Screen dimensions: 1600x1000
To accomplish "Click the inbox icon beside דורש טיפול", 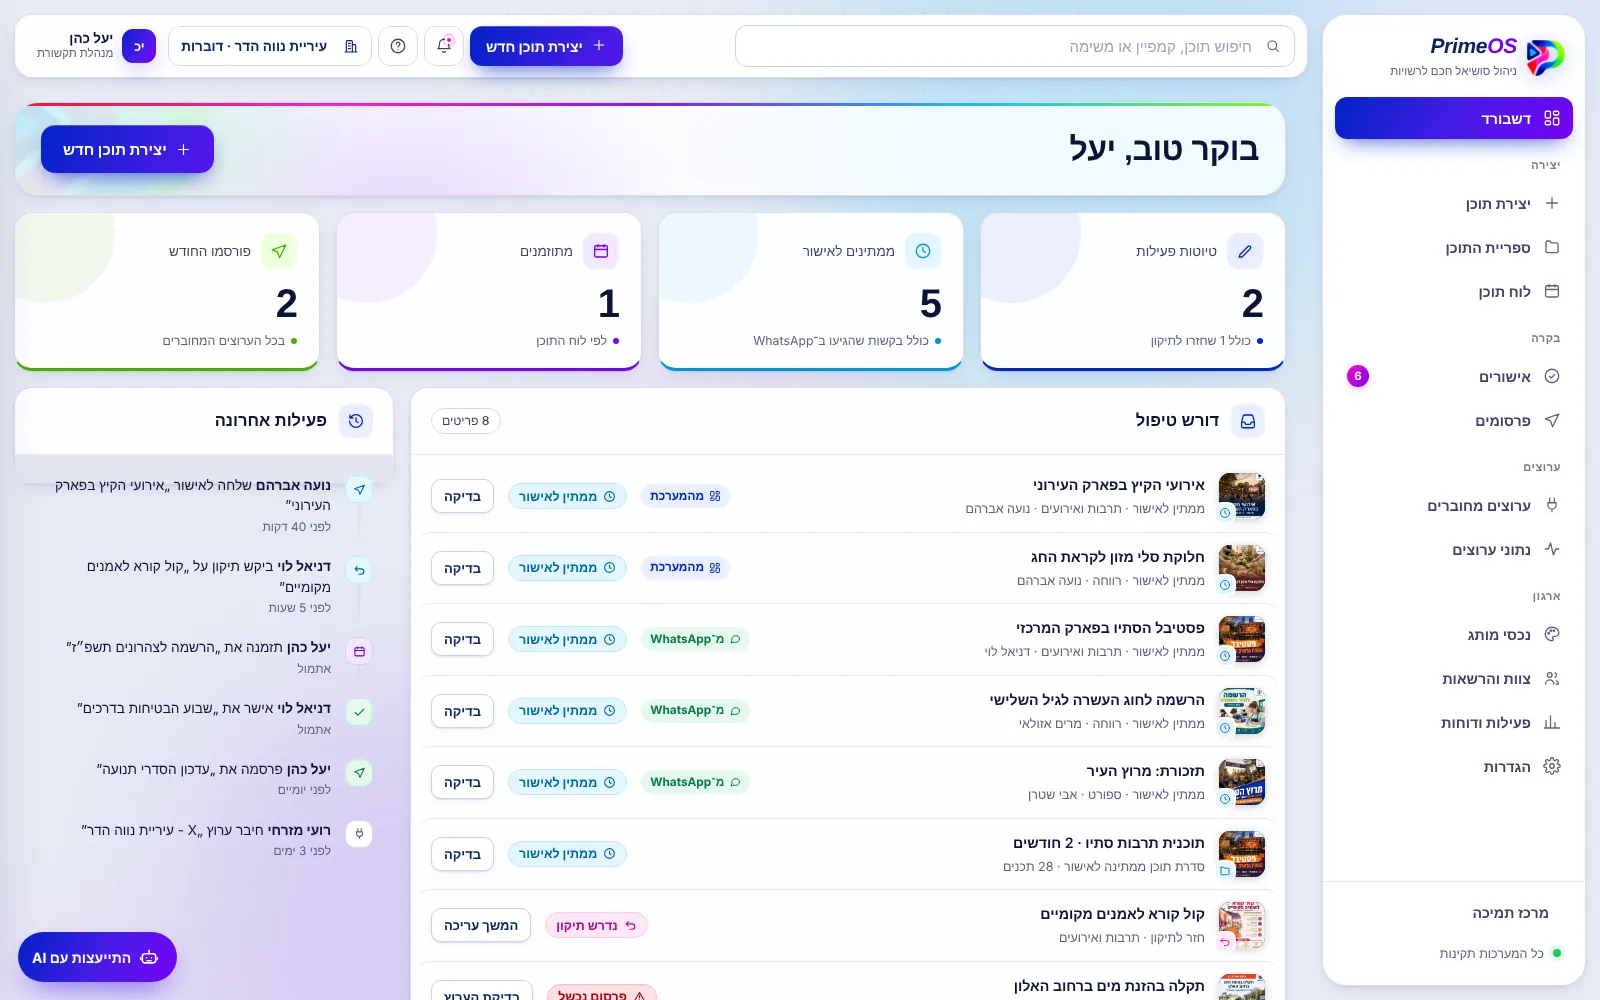I will tap(1248, 421).
